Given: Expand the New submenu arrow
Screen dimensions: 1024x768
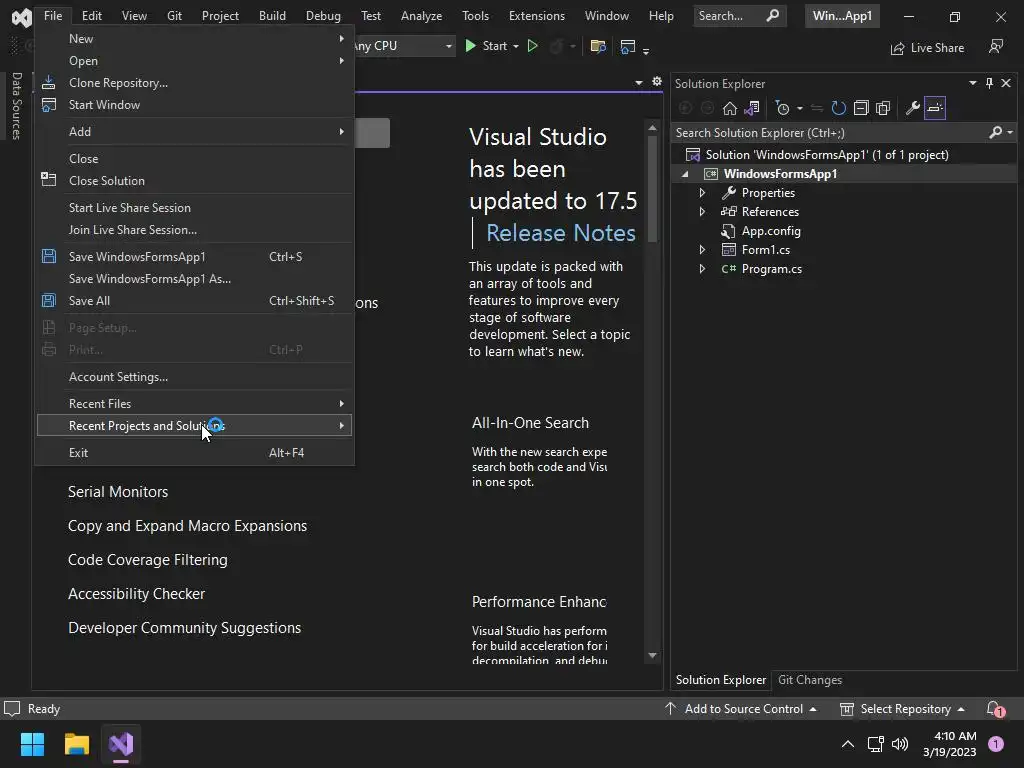Looking at the screenshot, I should click(x=341, y=39).
